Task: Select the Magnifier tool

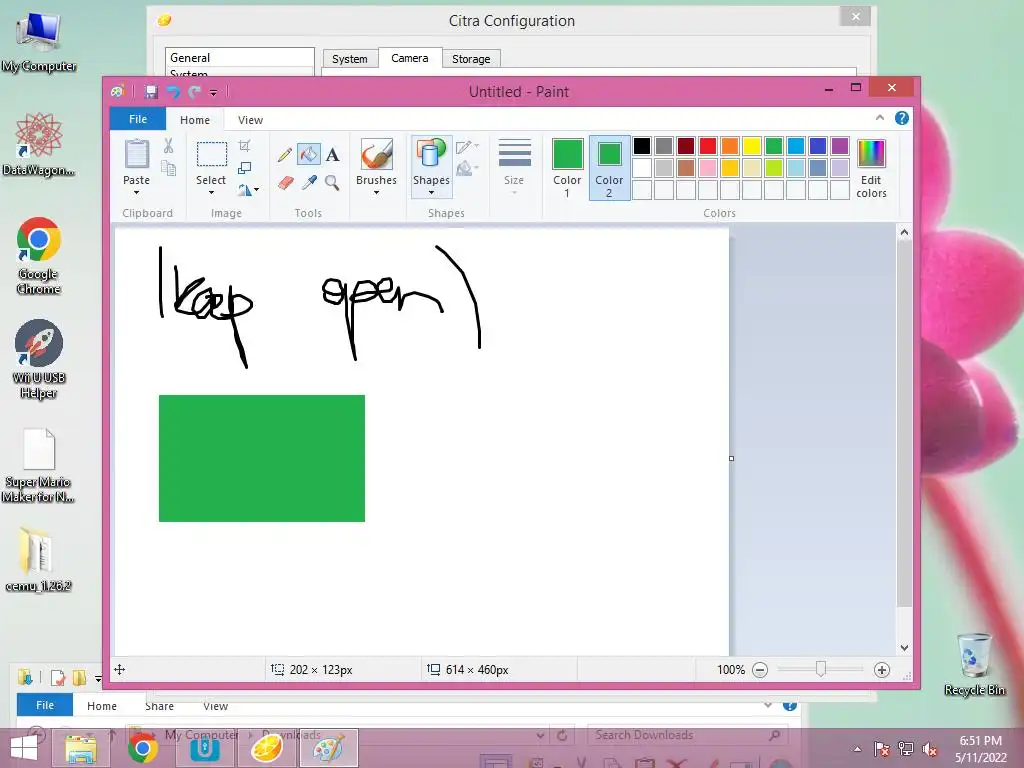Action: pyautogui.click(x=332, y=182)
